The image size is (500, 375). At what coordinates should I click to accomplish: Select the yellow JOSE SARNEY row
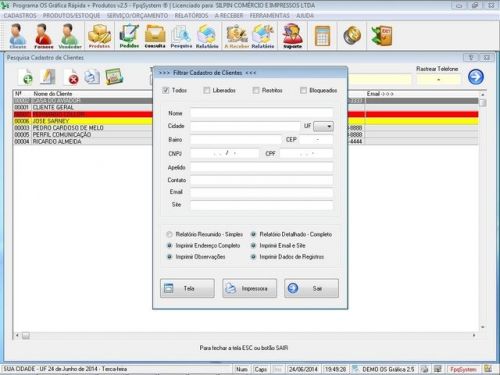pyautogui.click(x=83, y=121)
